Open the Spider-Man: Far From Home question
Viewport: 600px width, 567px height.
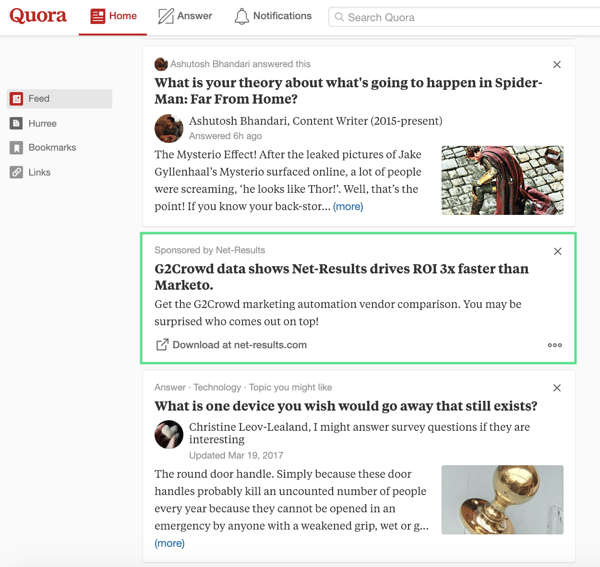pyautogui.click(x=348, y=91)
